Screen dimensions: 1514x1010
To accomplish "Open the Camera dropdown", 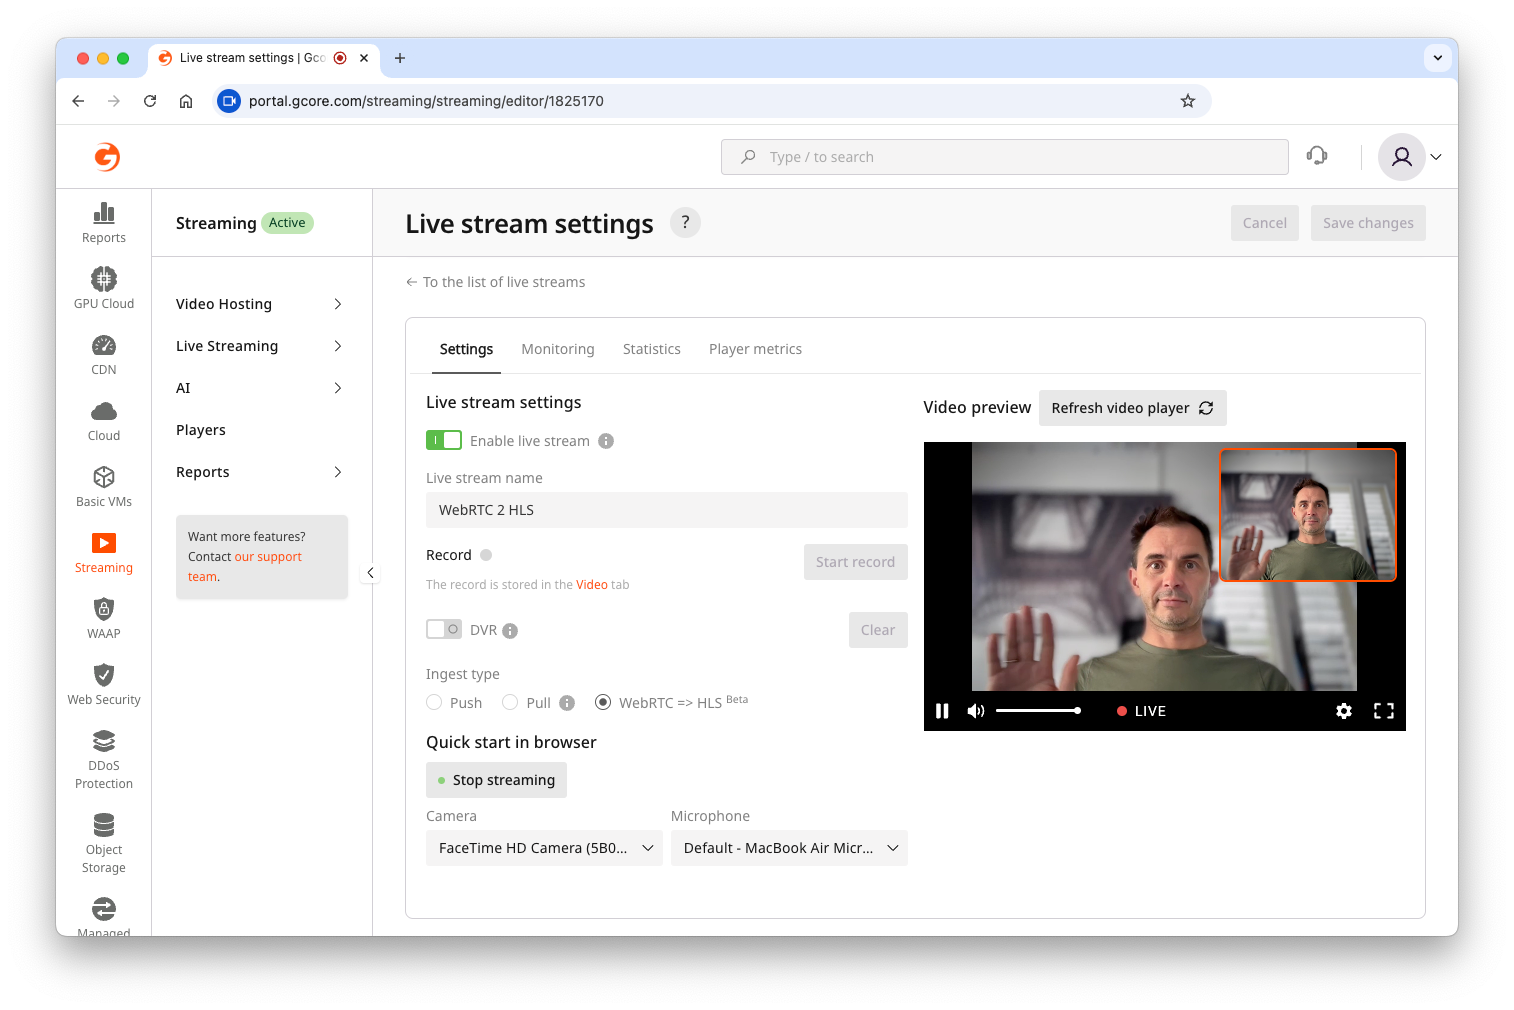I will click(x=544, y=848).
